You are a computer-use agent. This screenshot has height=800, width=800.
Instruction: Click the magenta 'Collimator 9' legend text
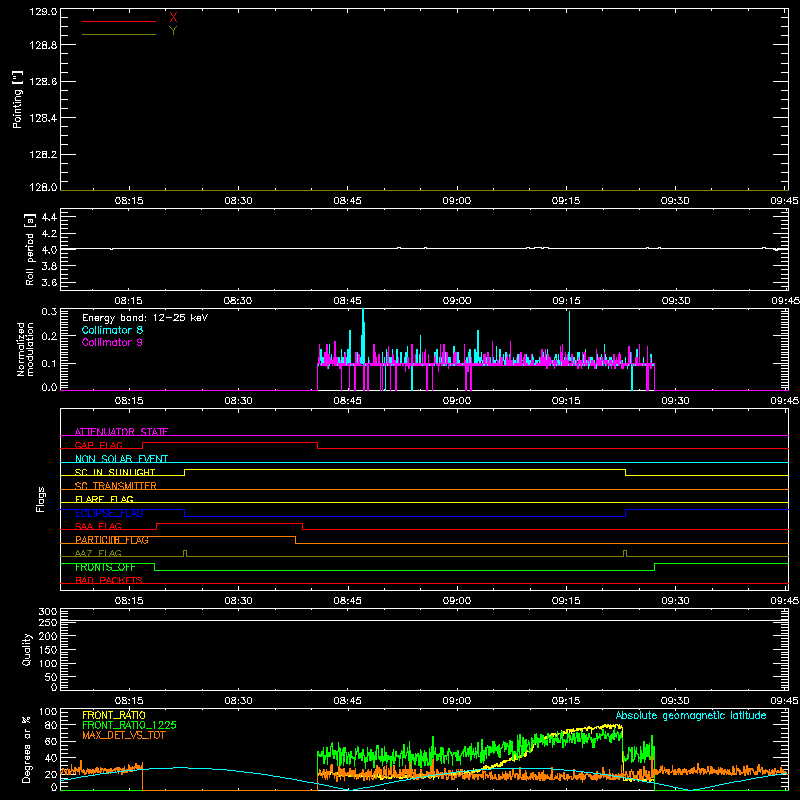pyautogui.click(x=112, y=342)
